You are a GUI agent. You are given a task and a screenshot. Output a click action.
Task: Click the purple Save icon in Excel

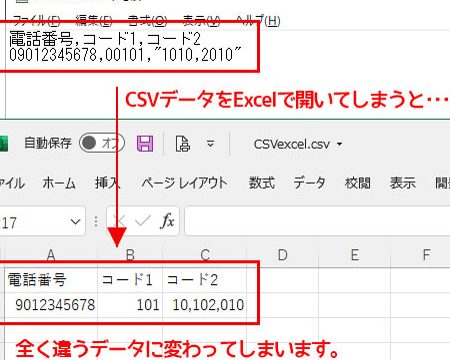point(145,144)
